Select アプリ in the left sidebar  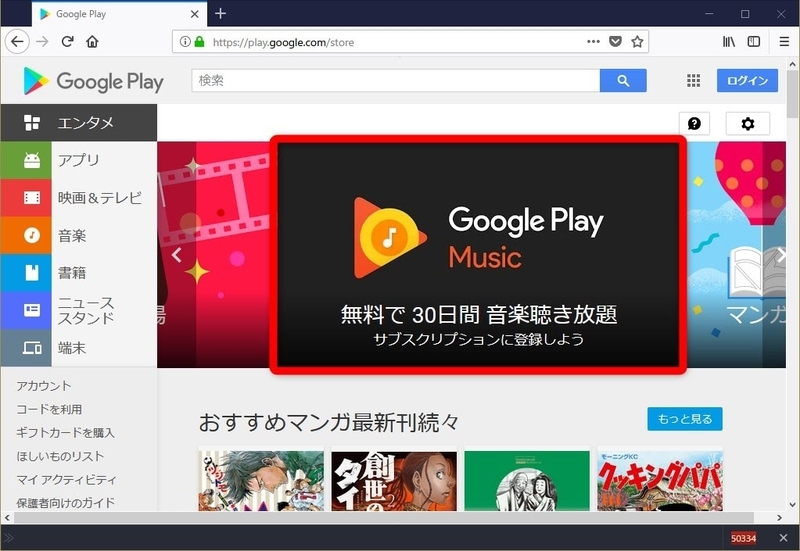click(x=78, y=160)
